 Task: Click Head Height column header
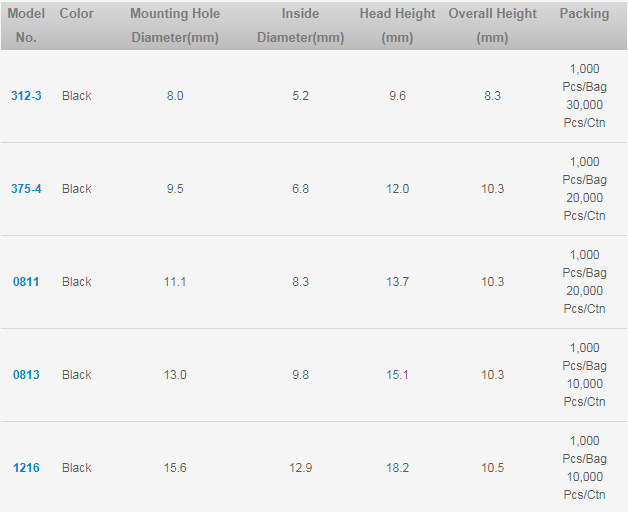tap(397, 25)
